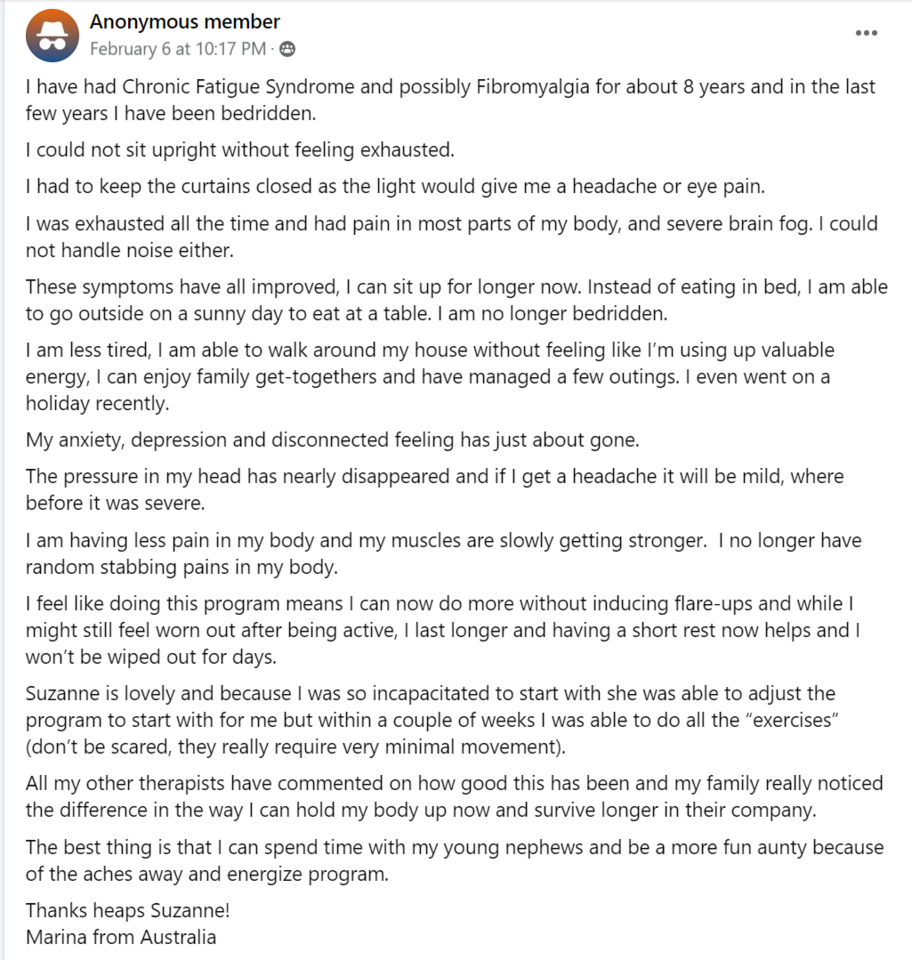
Task: Click the anonymous member avatar icon
Action: click(x=52, y=36)
